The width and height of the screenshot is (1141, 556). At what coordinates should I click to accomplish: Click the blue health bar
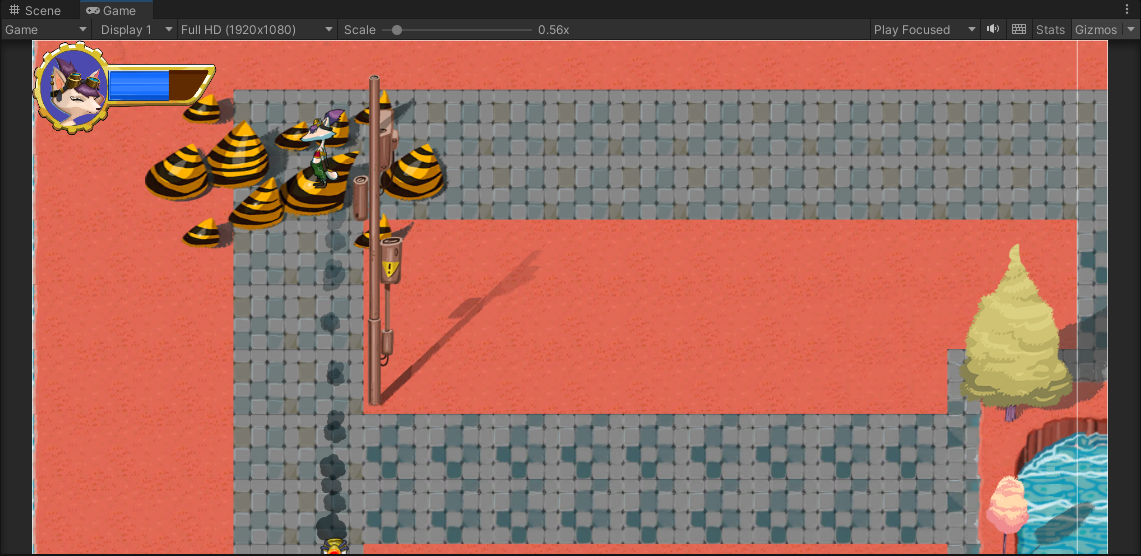[139, 85]
